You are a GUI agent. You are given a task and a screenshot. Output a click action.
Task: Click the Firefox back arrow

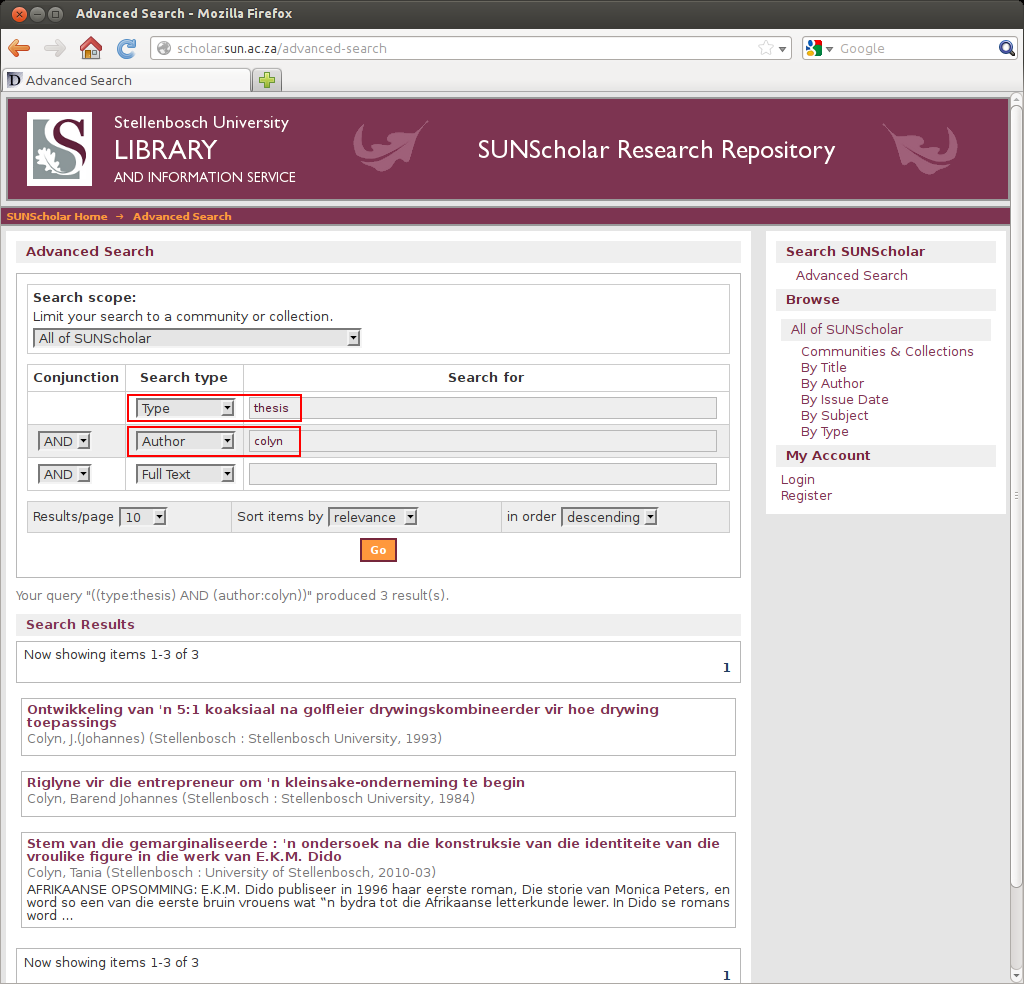(19, 48)
